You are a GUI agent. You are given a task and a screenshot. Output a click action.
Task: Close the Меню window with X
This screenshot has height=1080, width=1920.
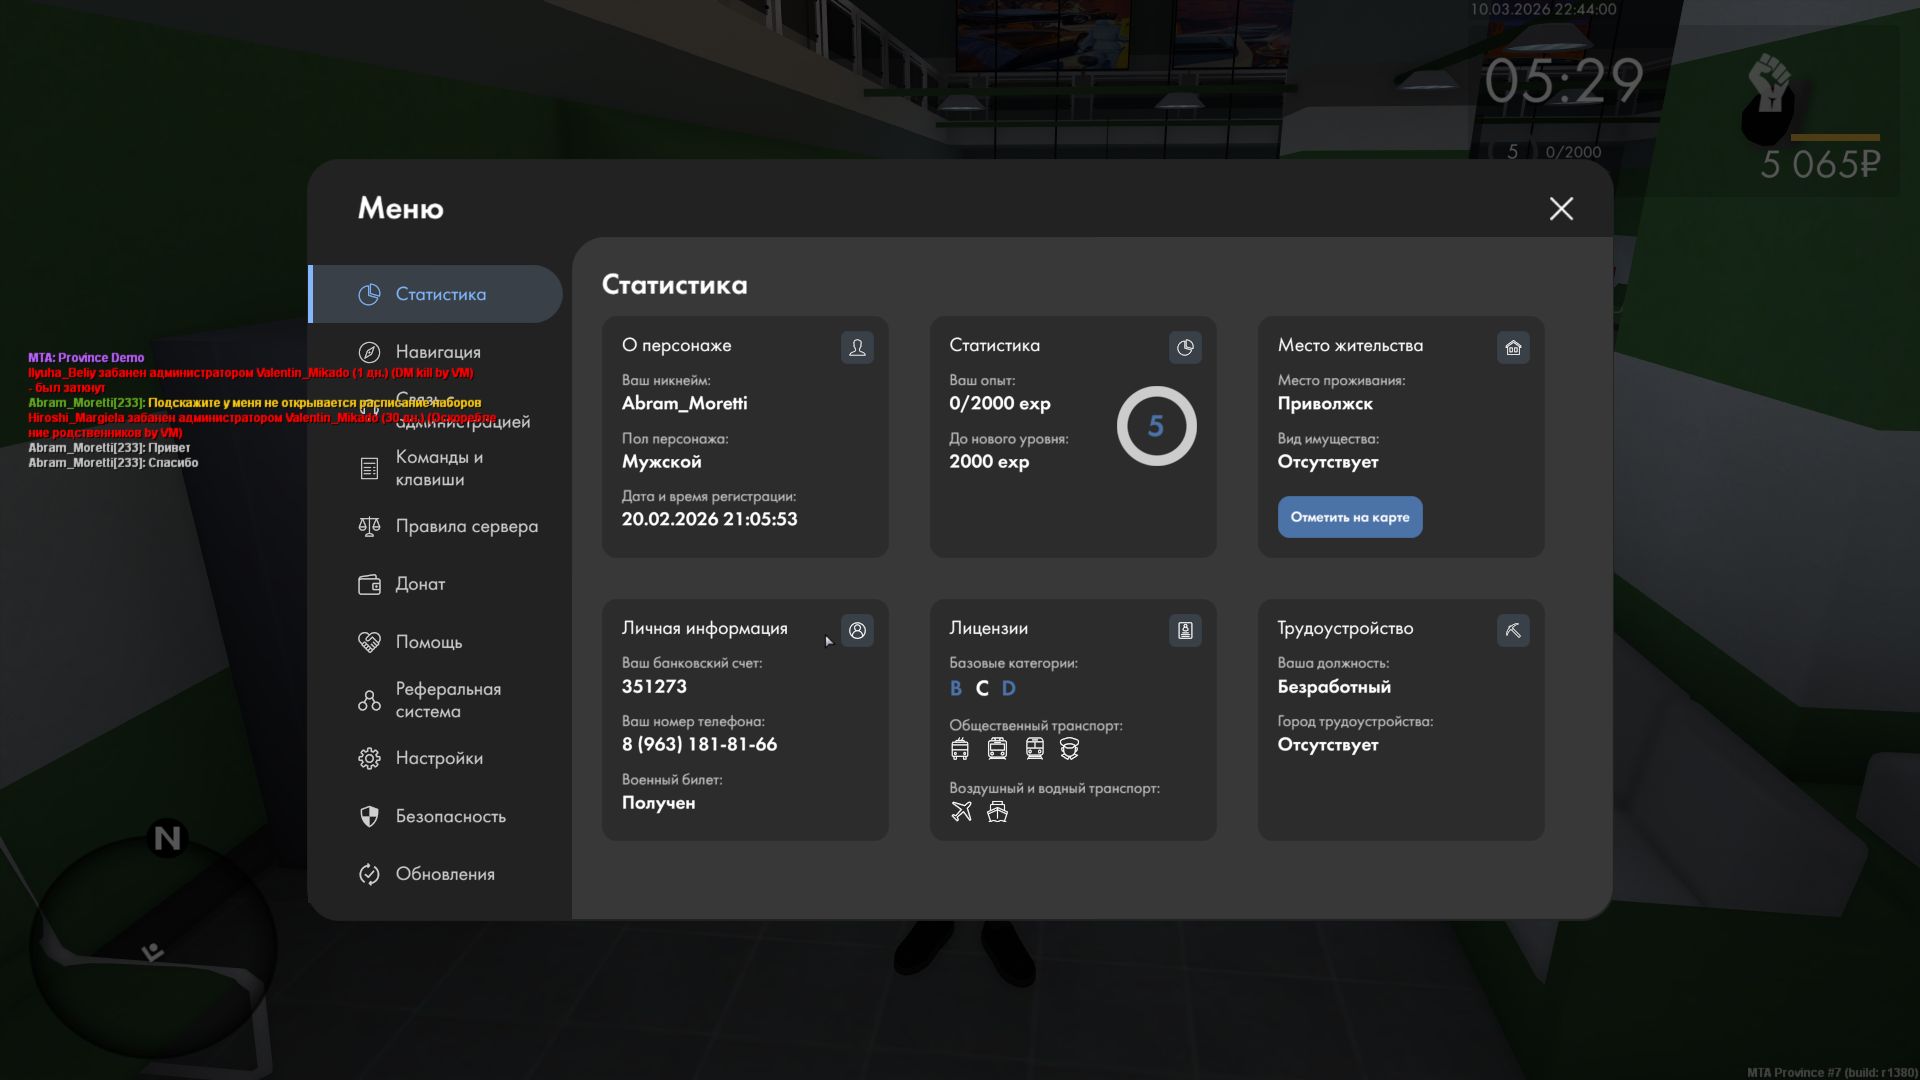click(x=1561, y=208)
